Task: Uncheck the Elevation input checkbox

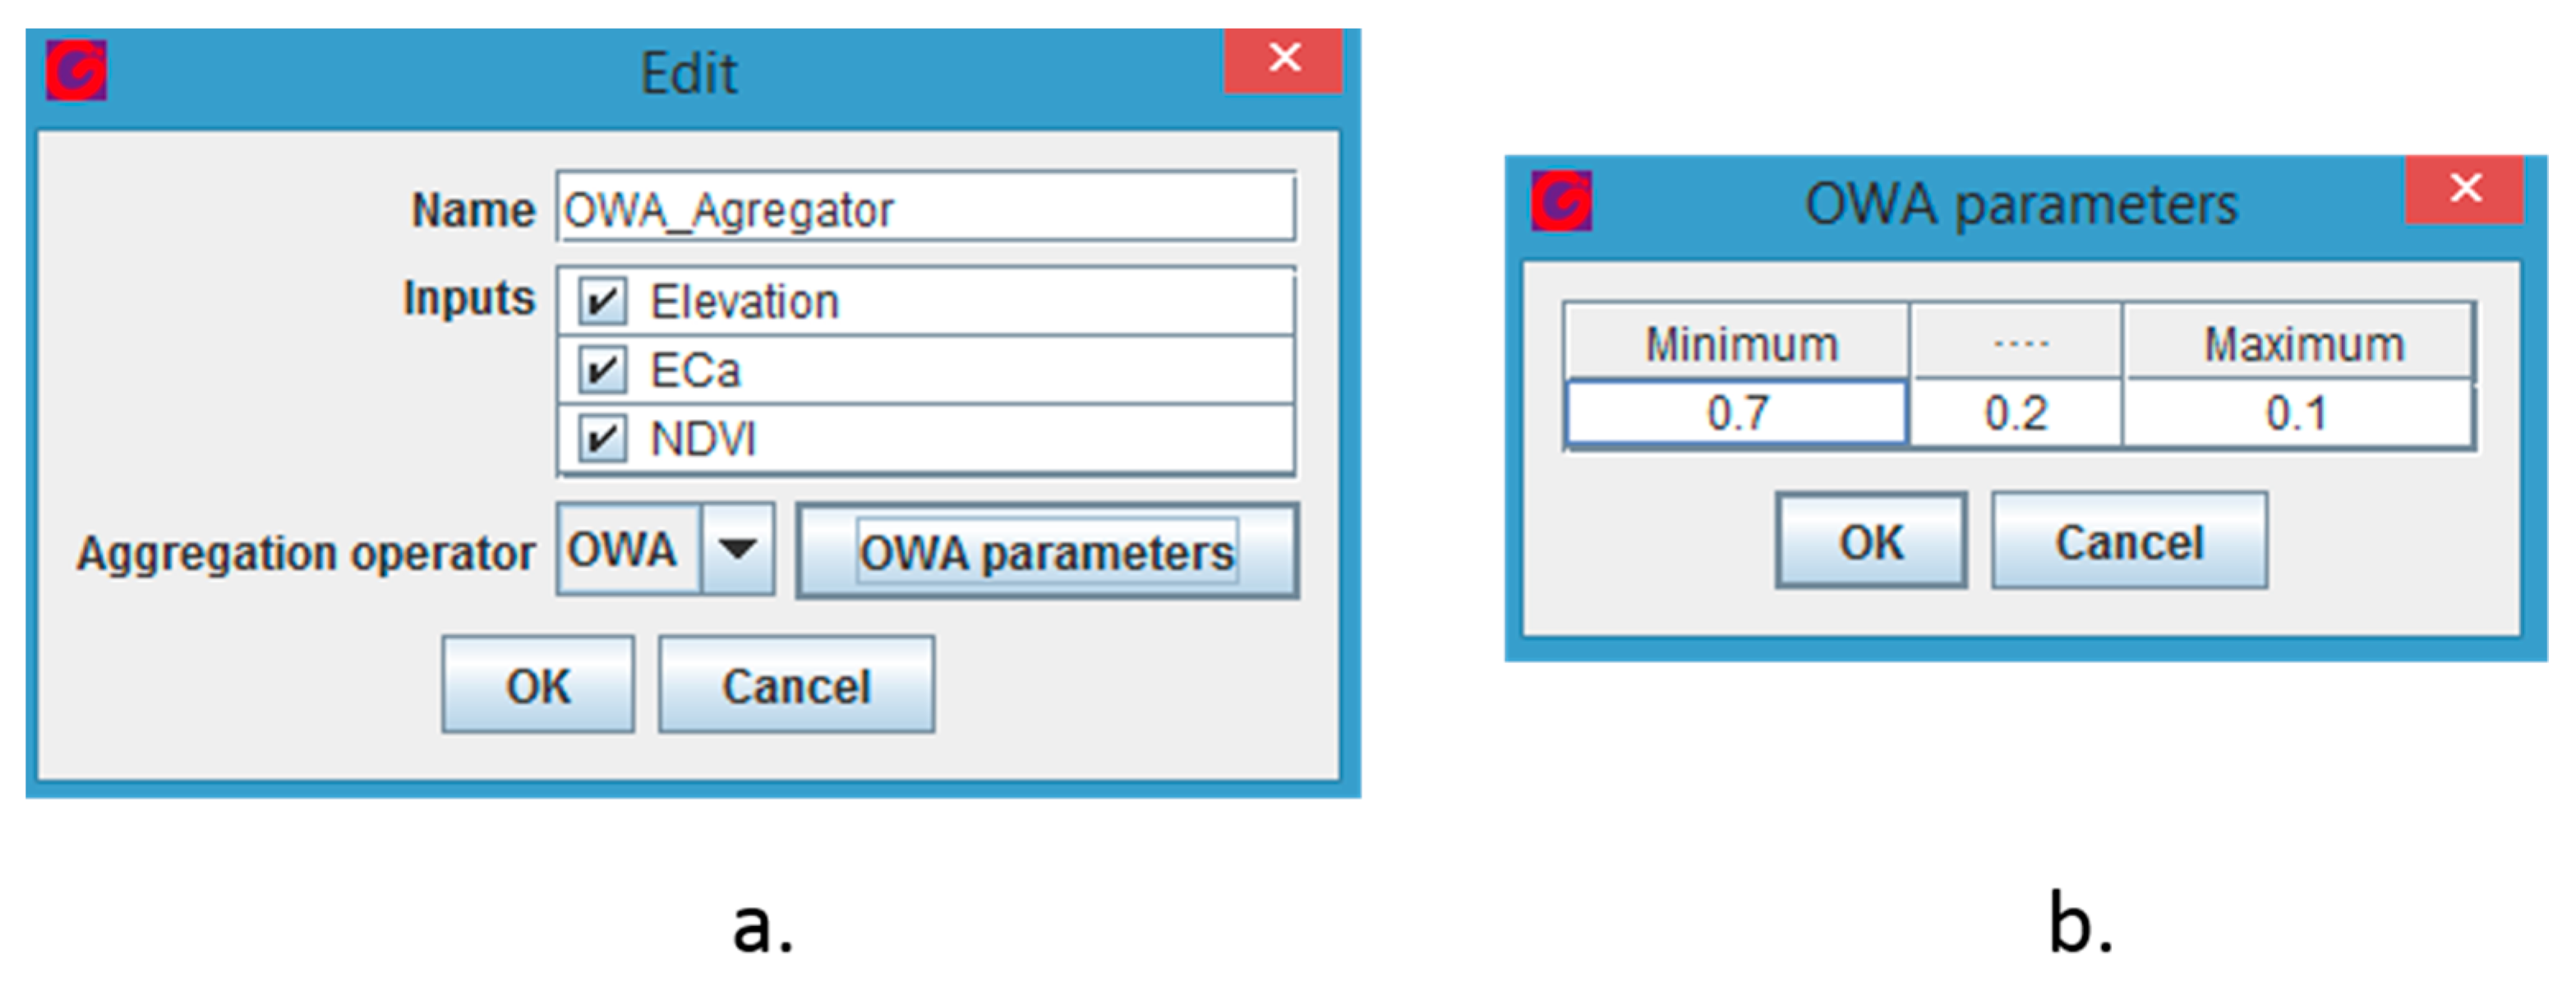Action: (603, 301)
